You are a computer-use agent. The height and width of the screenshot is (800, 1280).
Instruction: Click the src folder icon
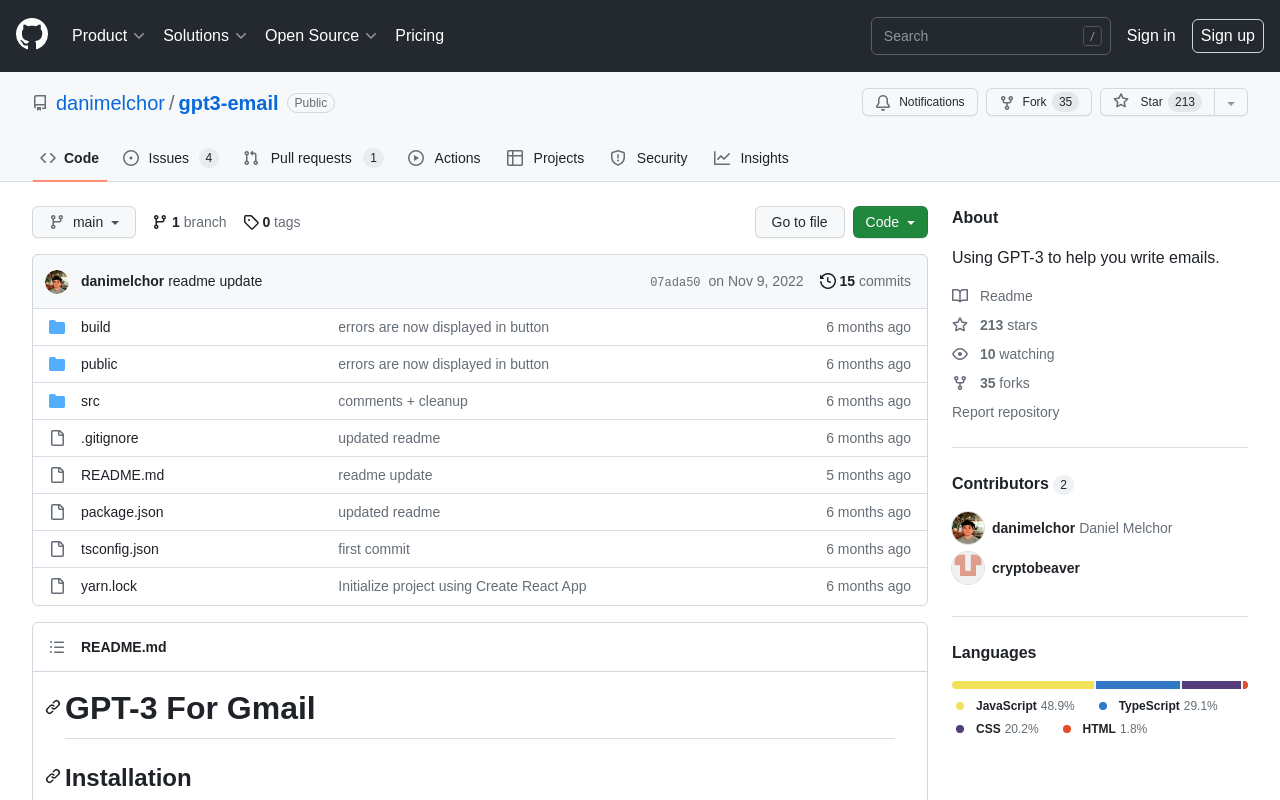click(57, 401)
